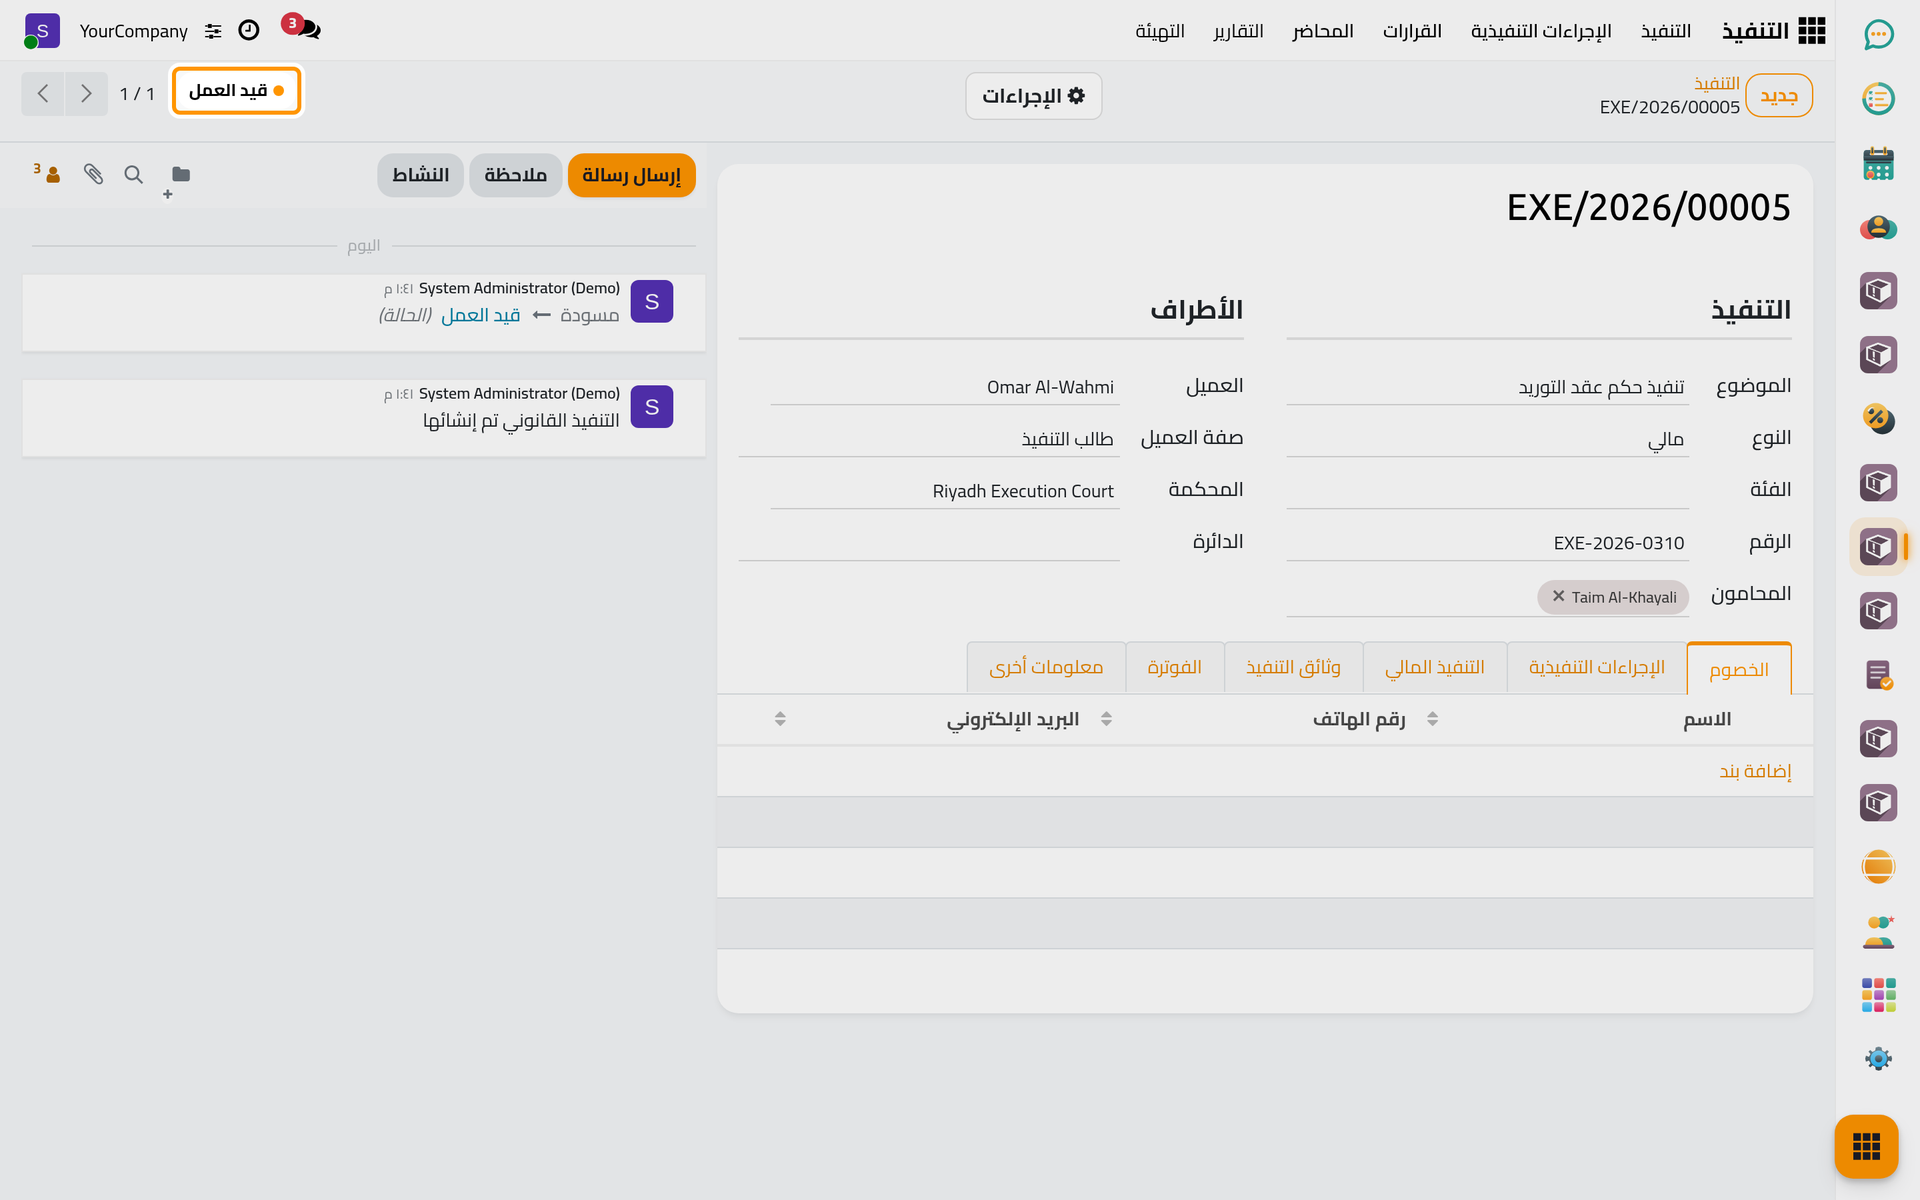The height and width of the screenshot is (1200, 1920).
Task: Open the التقارير top menu
Action: click(1238, 31)
